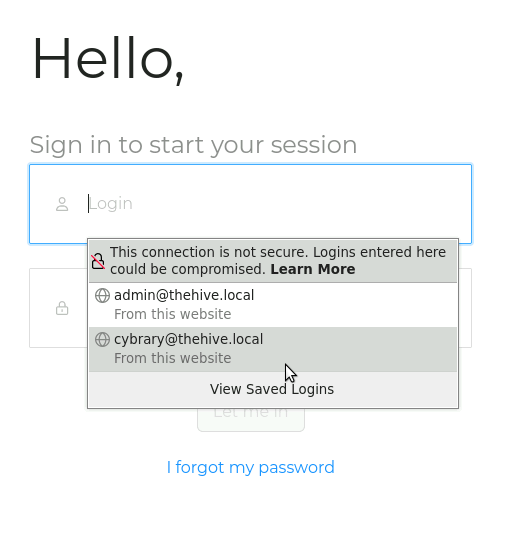528x541 pixels.
Task: Choose the cybrary@thehive.local saved login
Action: pos(273,349)
